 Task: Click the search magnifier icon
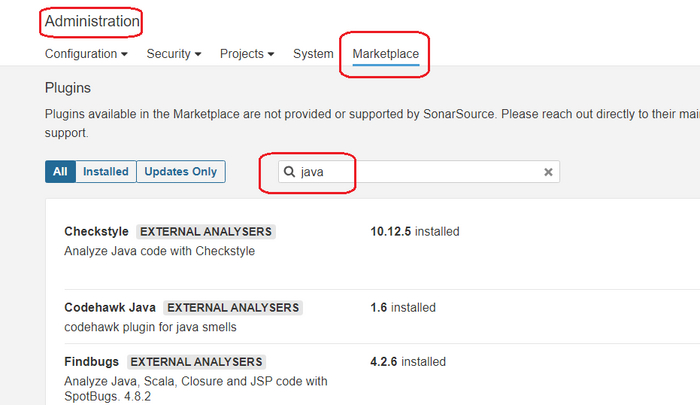tap(290, 172)
